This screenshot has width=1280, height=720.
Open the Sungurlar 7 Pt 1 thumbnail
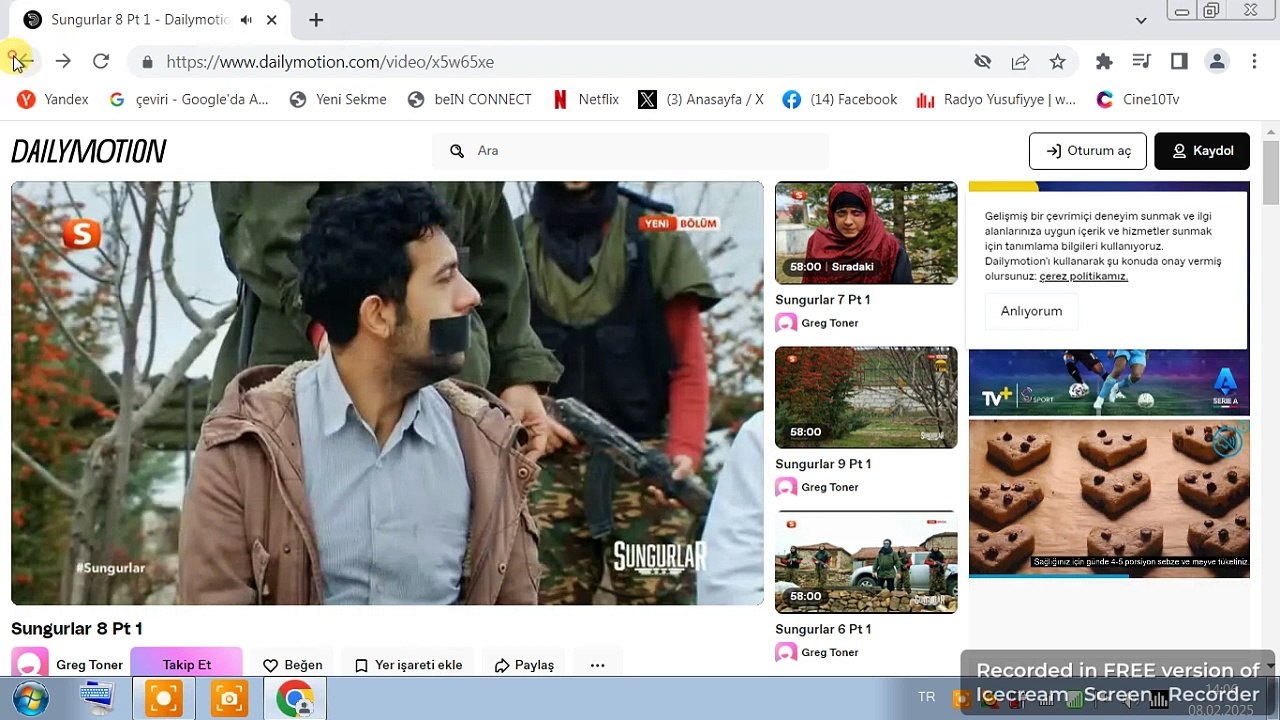866,233
